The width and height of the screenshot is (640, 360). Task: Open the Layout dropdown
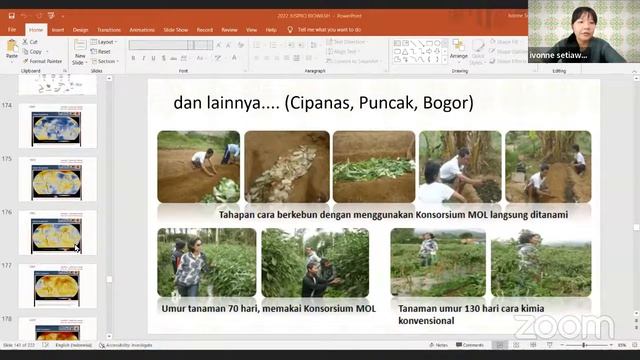tap(104, 42)
